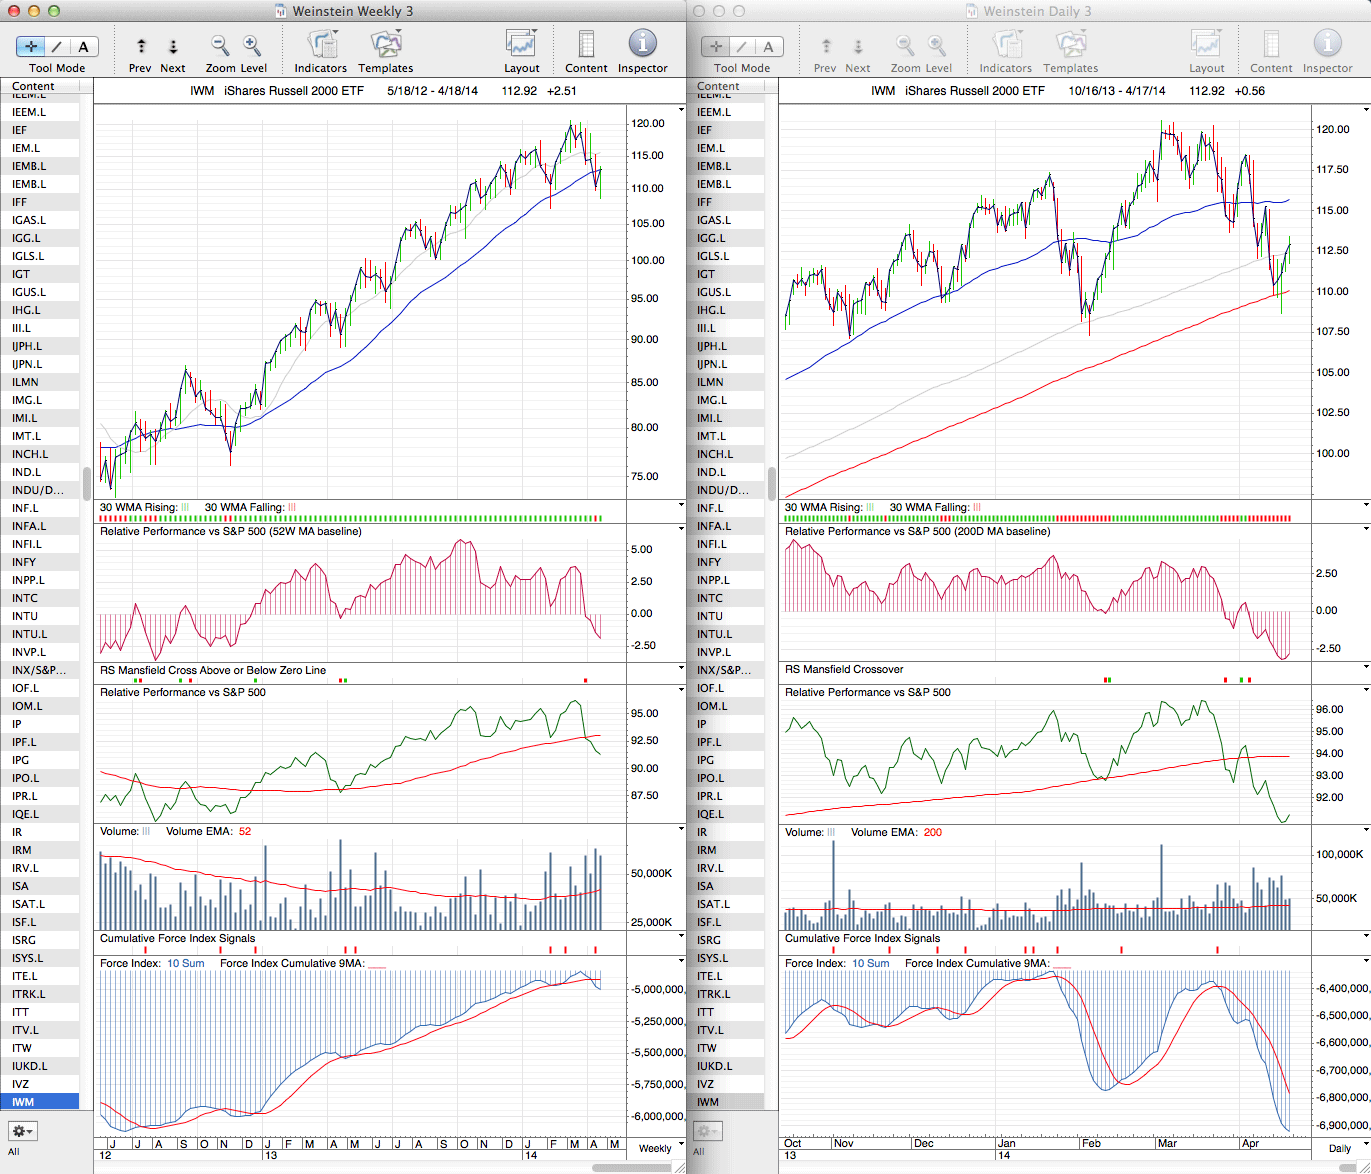Open gear action menu under Weekly symbol list

(23, 1131)
